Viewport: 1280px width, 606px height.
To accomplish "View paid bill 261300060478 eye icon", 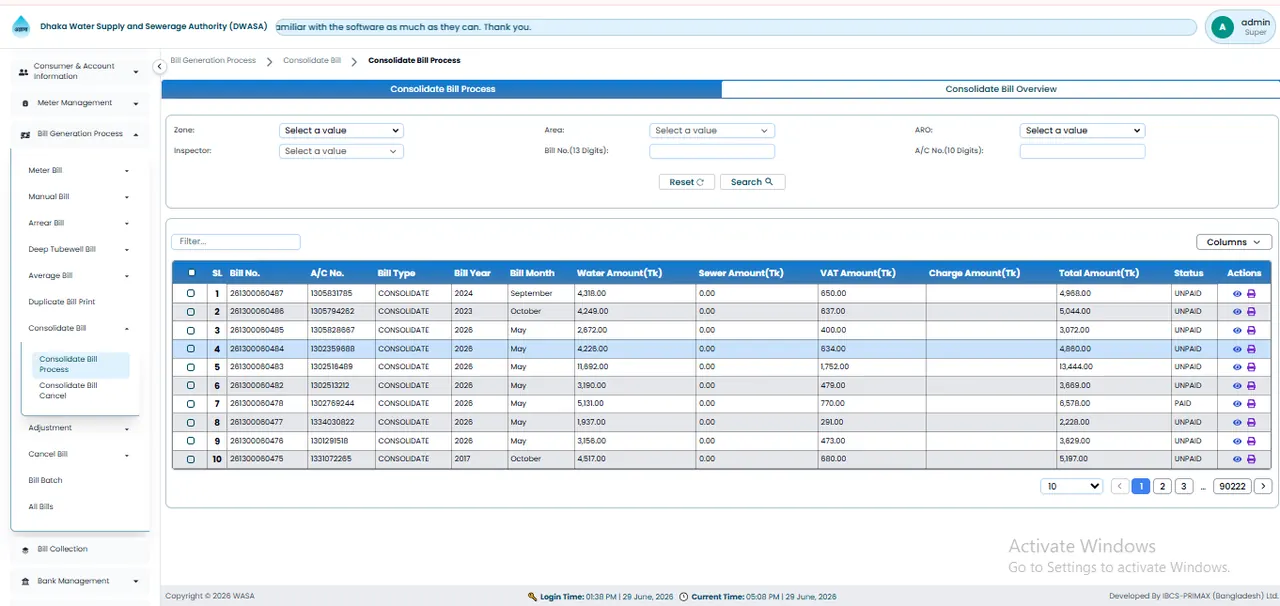I will [x=1237, y=404].
